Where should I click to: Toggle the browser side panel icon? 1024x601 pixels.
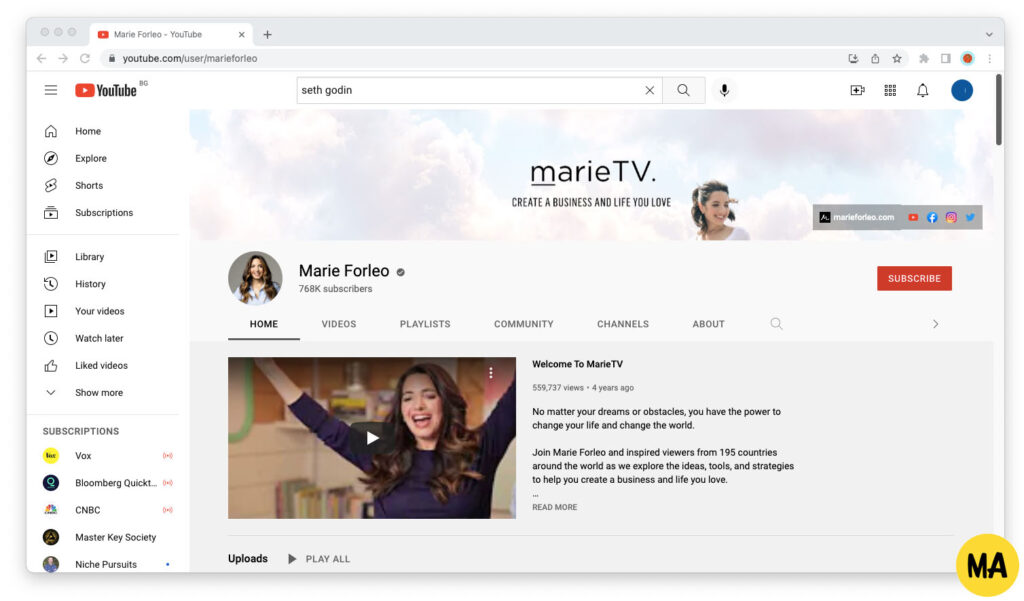pyautogui.click(x=945, y=58)
